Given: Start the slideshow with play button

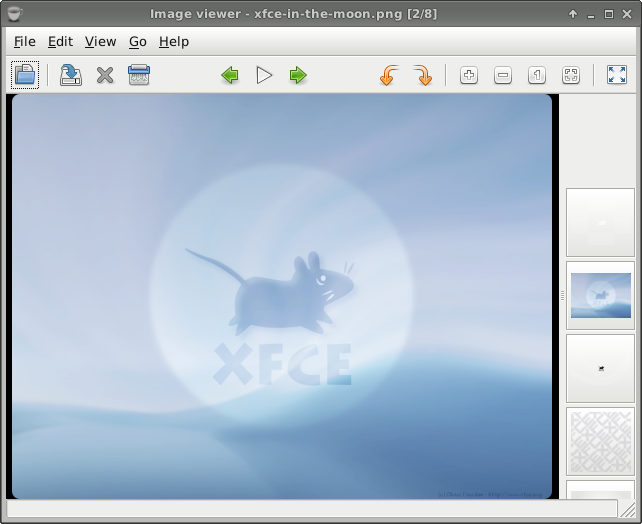Looking at the screenshot, I should (x=264, y=75).
